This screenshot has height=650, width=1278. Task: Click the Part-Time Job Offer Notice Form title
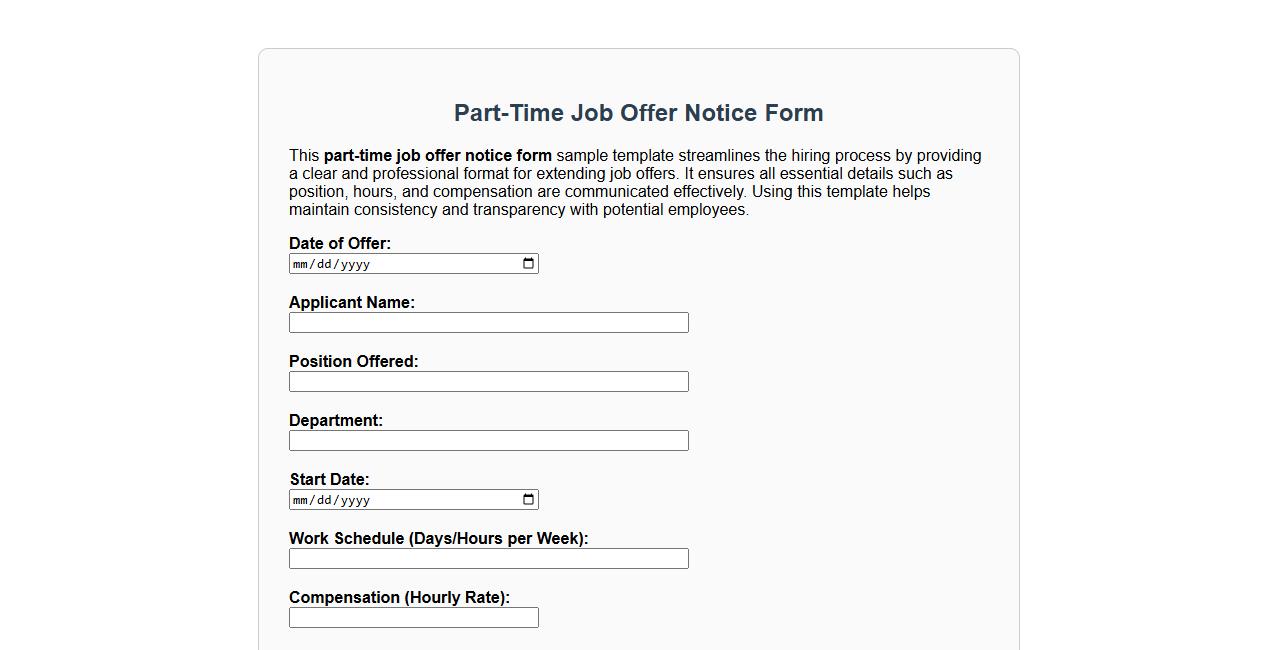637,113
